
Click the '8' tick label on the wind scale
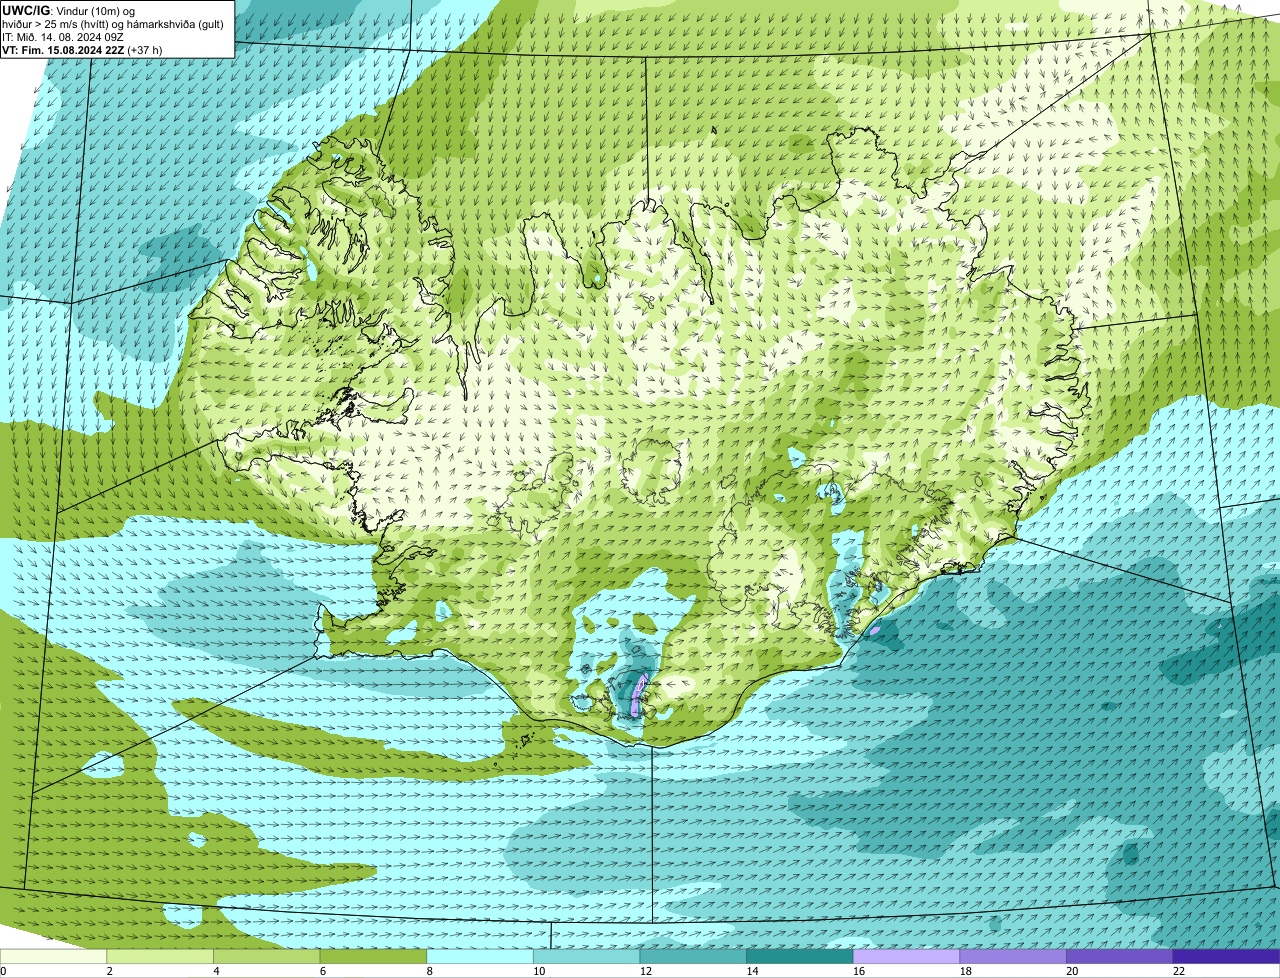coord(429,971)
